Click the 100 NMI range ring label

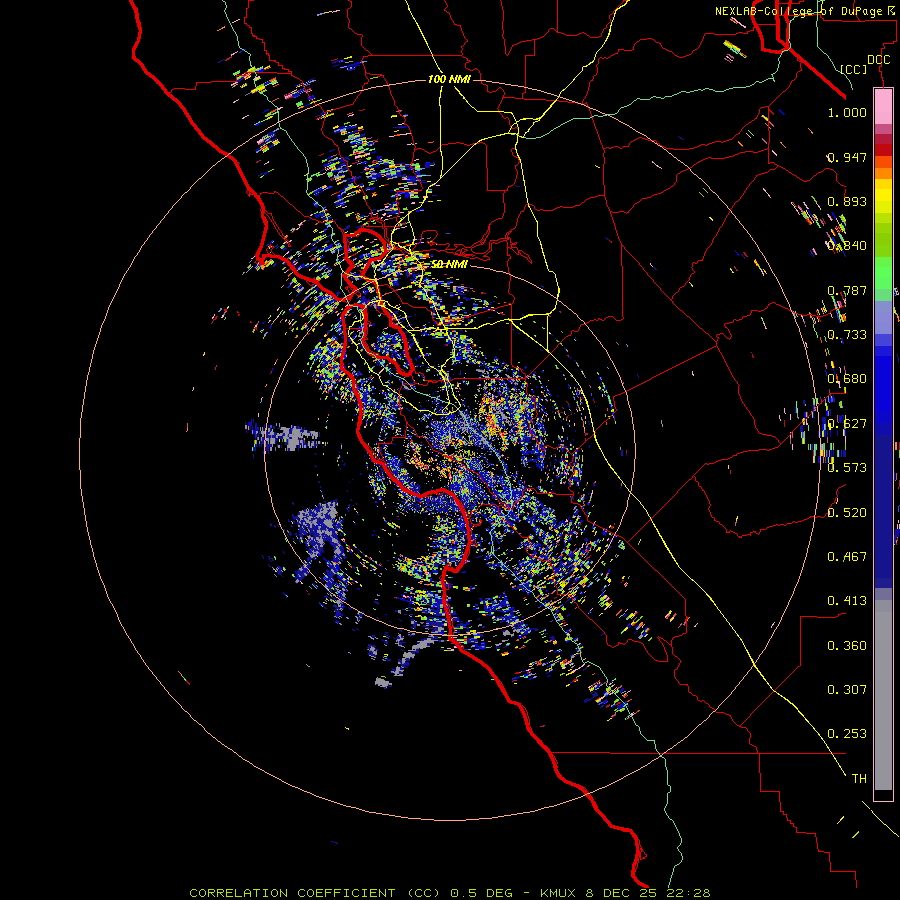coord(449,79)
